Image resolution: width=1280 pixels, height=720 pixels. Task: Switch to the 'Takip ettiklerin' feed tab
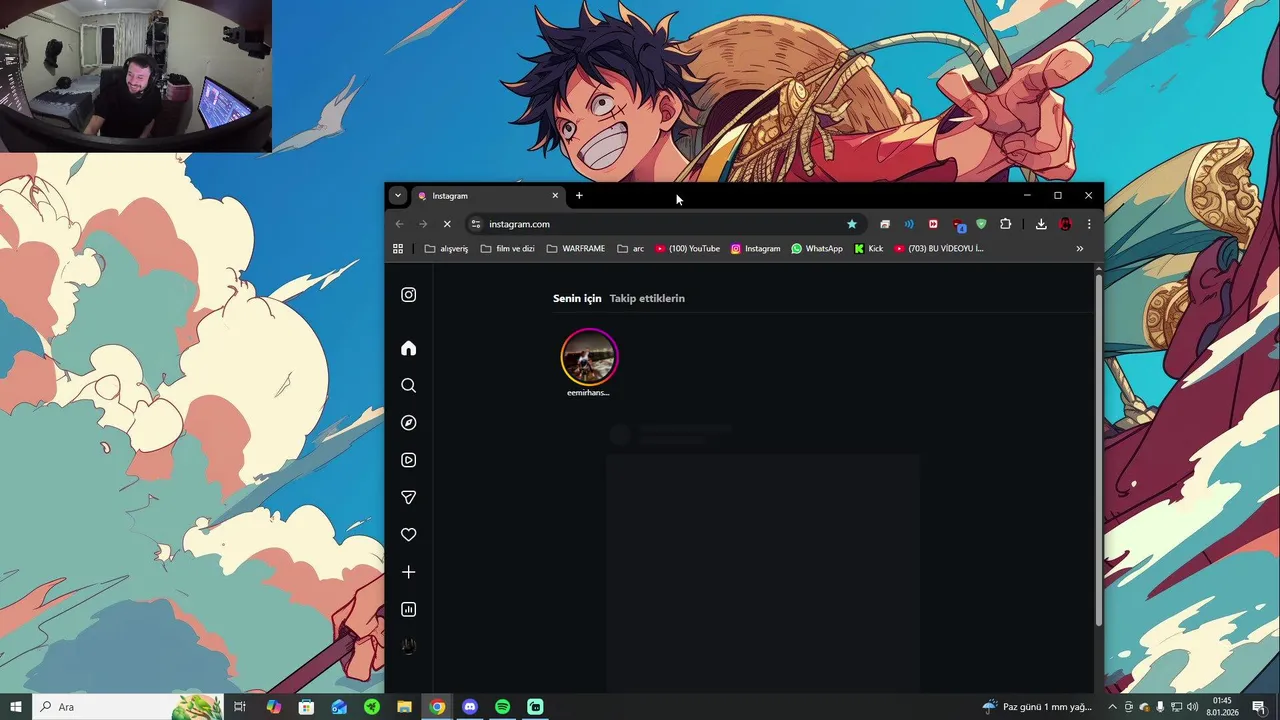coord(647,298)
